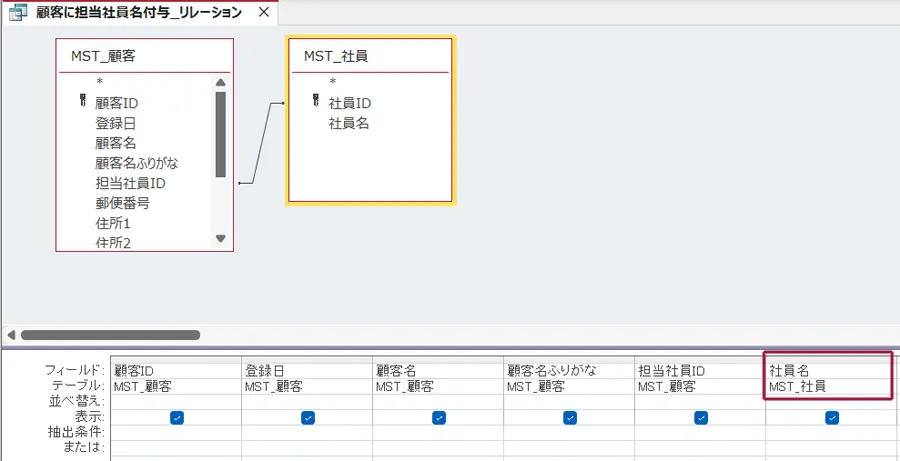Viewport: 900px width, 461px height.
Task: Click the key icon beside 社員ID
Action: [x=315, y=102]
